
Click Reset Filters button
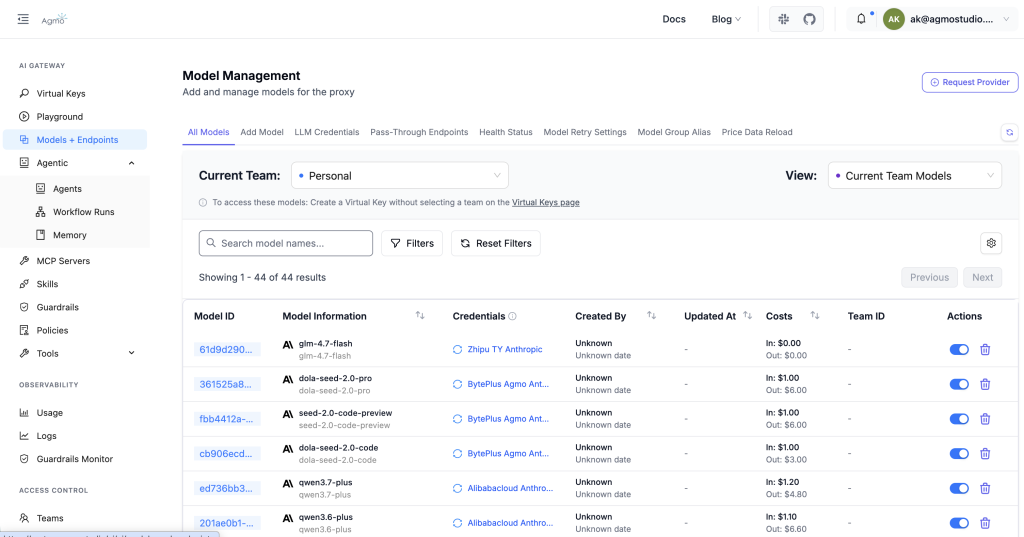coord(496,243)
